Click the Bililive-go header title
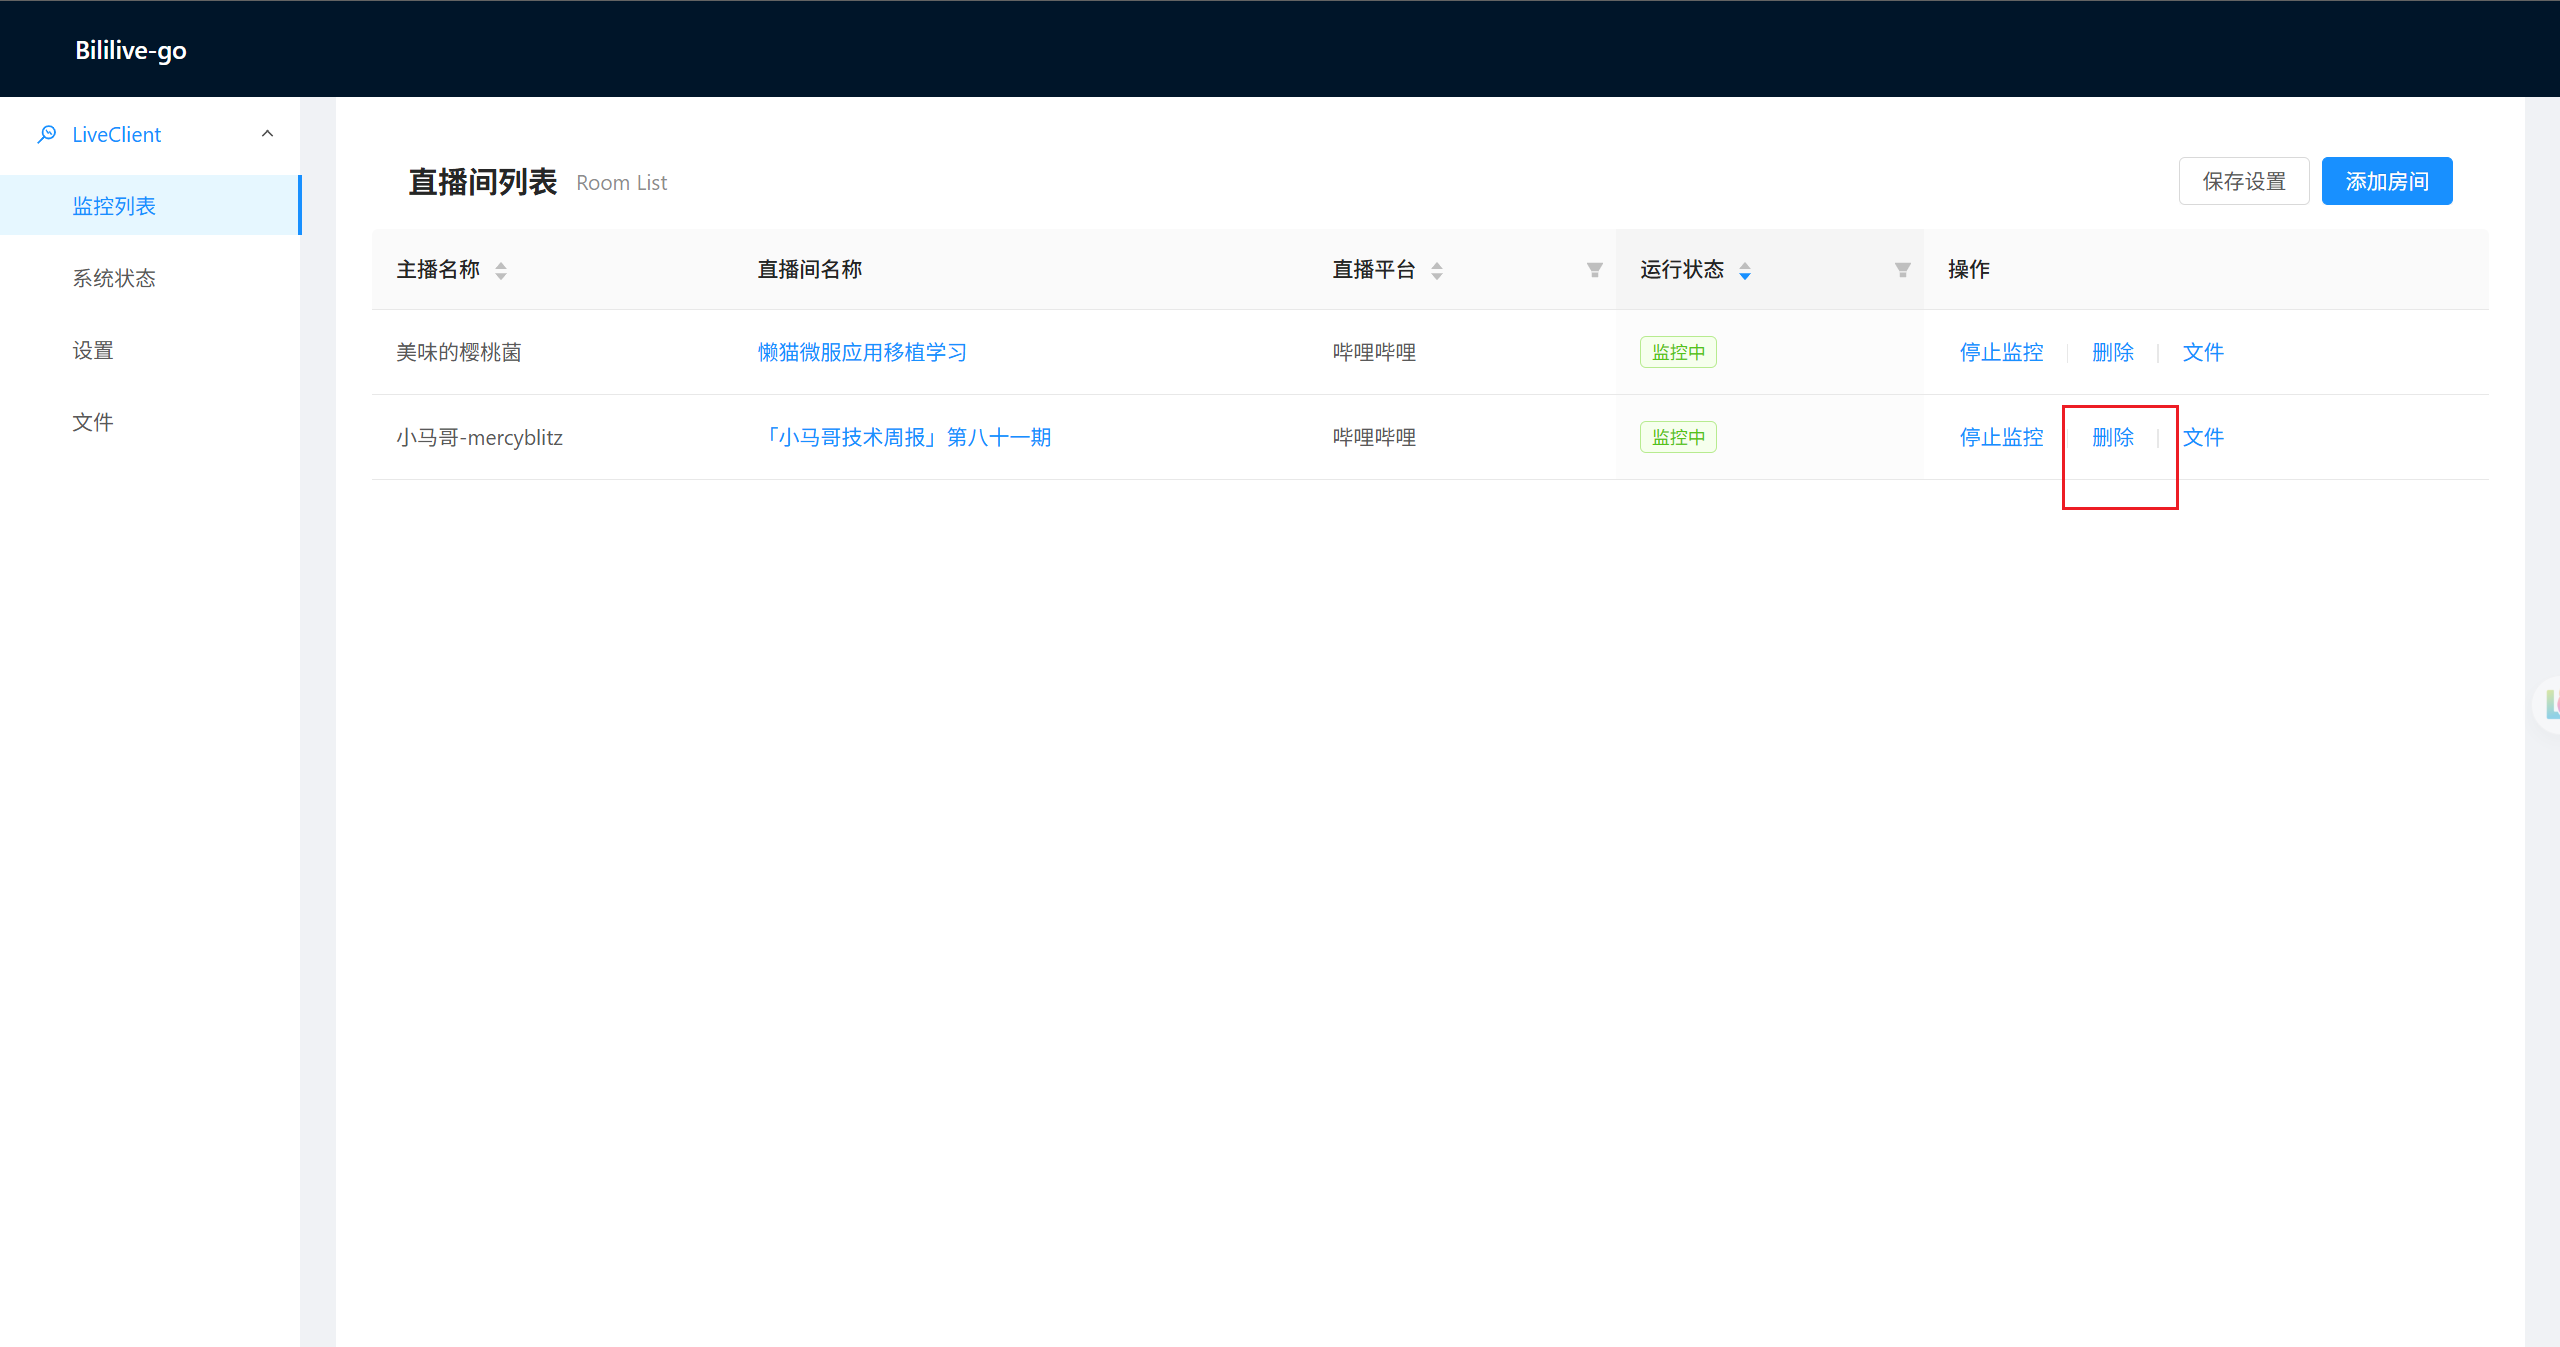Screen dimensions: 2560x1347 pyautogui.click(x=131, y=50)
